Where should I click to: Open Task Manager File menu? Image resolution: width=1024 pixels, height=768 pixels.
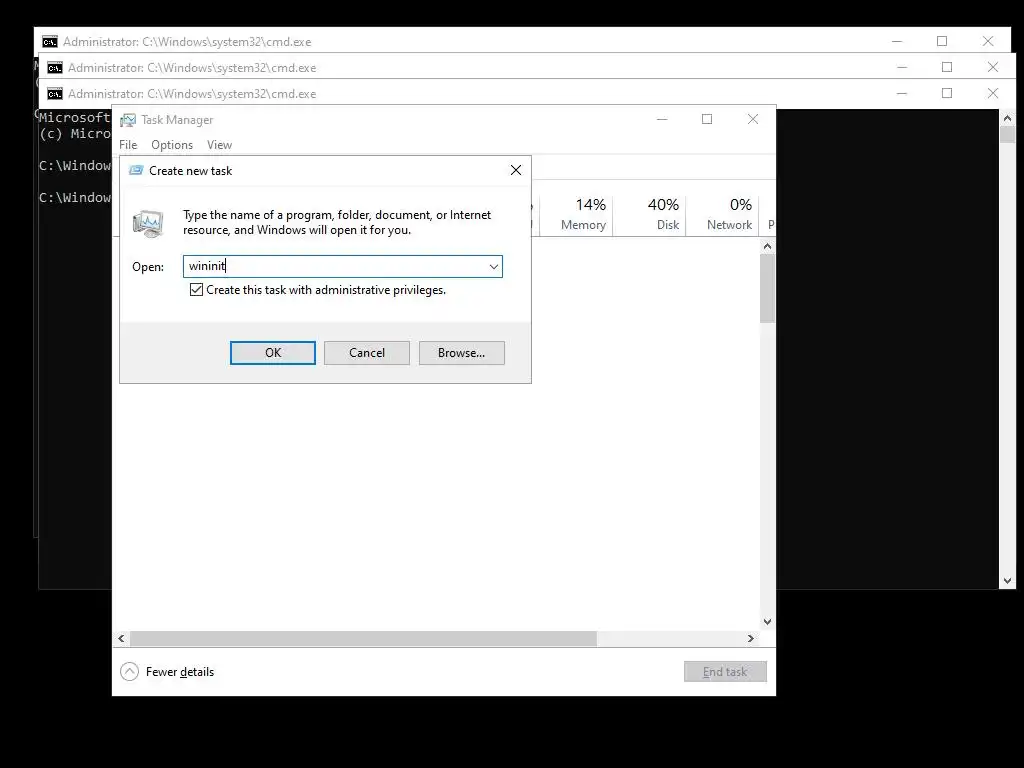point(128,145)
